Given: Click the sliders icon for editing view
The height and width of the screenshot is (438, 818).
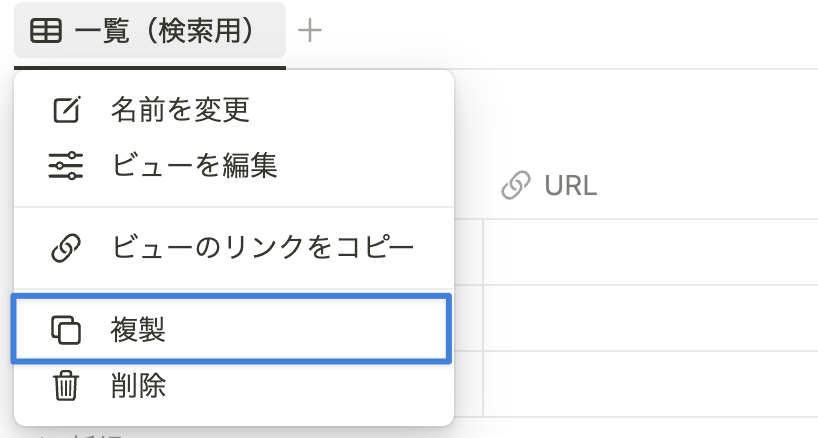Looking at the screenshot, I should coord(66,165).
